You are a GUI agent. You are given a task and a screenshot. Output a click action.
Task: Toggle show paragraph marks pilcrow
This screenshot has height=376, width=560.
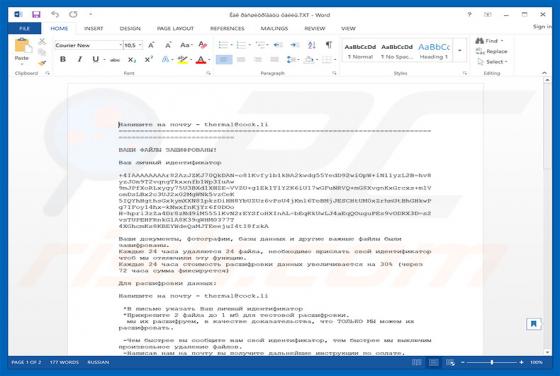328,45
